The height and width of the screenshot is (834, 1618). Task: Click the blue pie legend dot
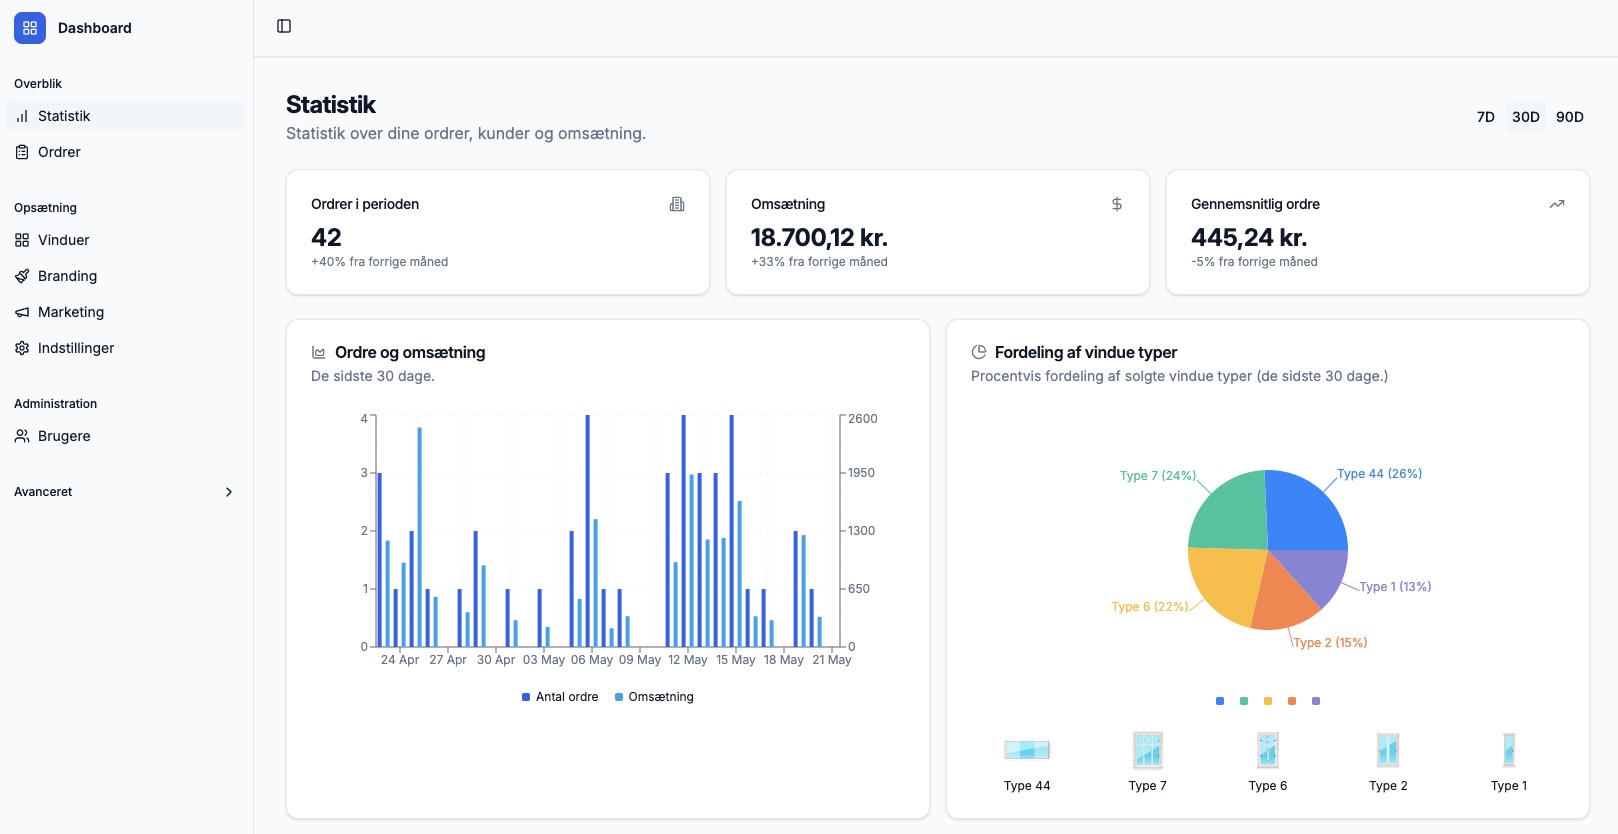point(1220,701)
